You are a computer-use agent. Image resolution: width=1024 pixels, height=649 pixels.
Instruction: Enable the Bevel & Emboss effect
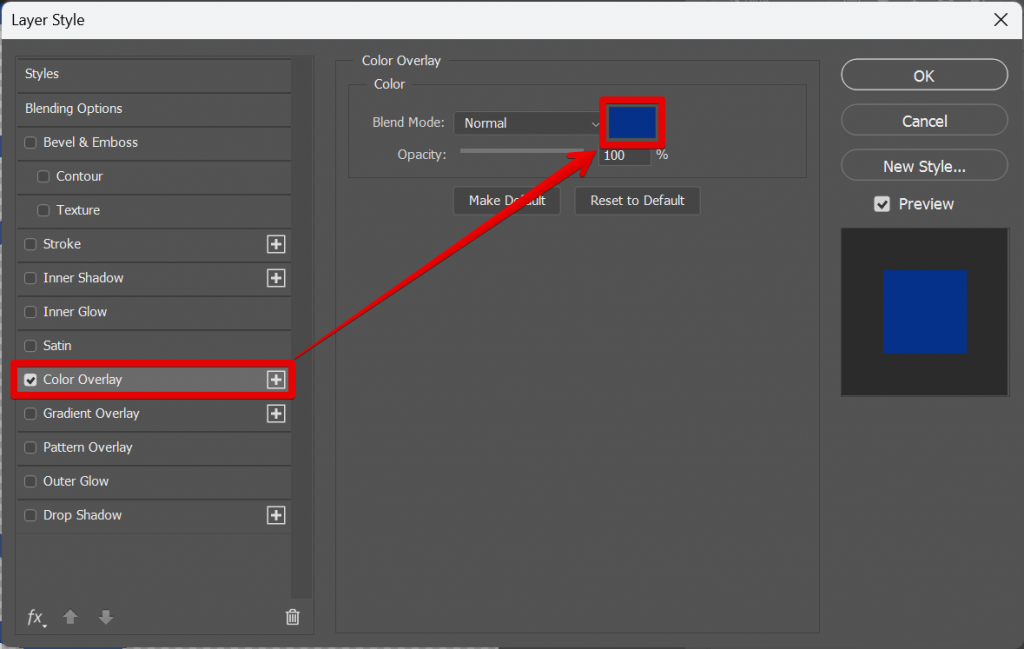[30, 142]
